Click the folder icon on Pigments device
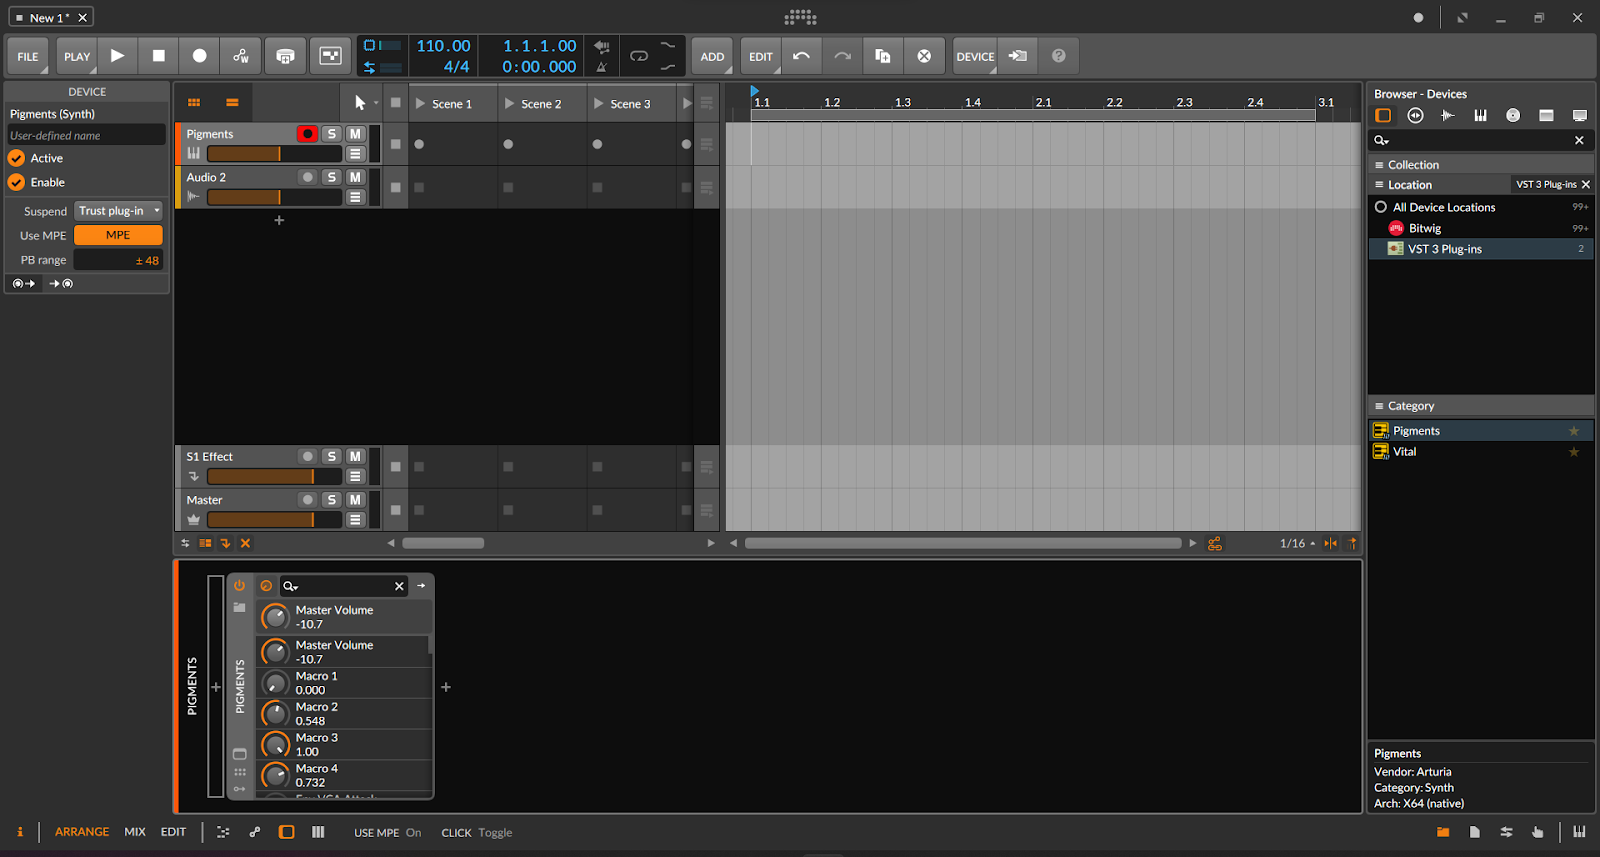This screenshot has width=1600, height=857. (x=239, y=607)
